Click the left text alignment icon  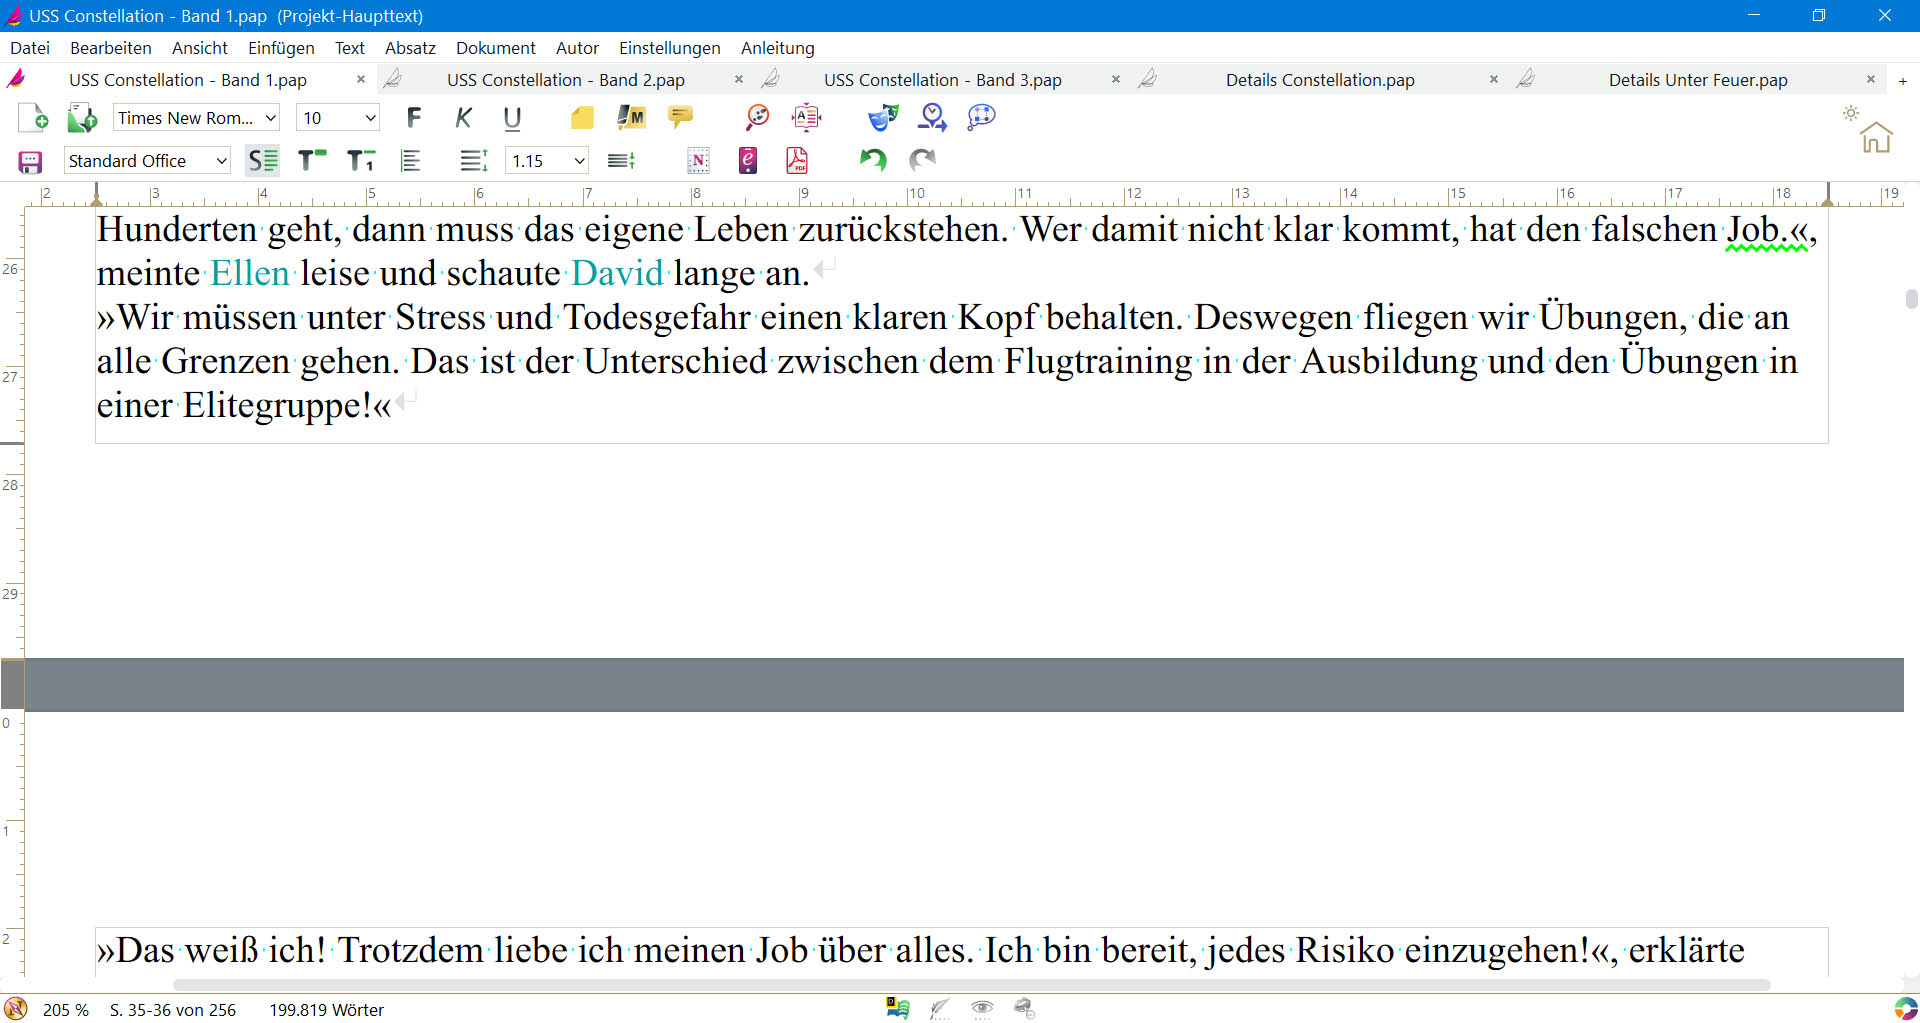click(x=410, y=161)
